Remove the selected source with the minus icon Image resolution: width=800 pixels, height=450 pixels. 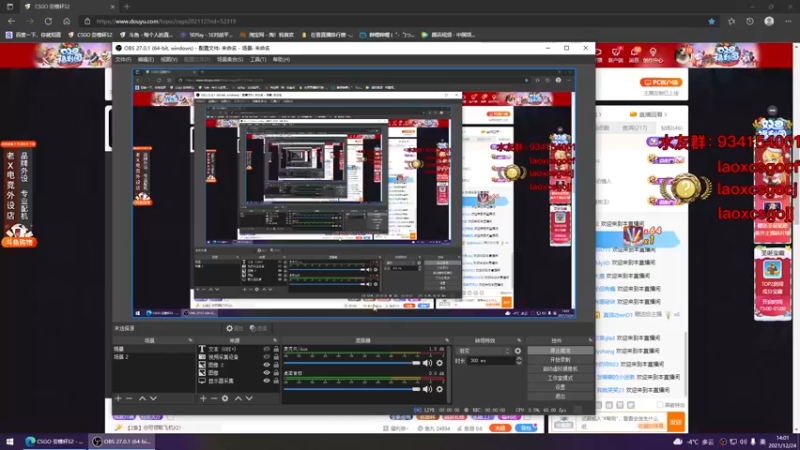tap(214, 398)
